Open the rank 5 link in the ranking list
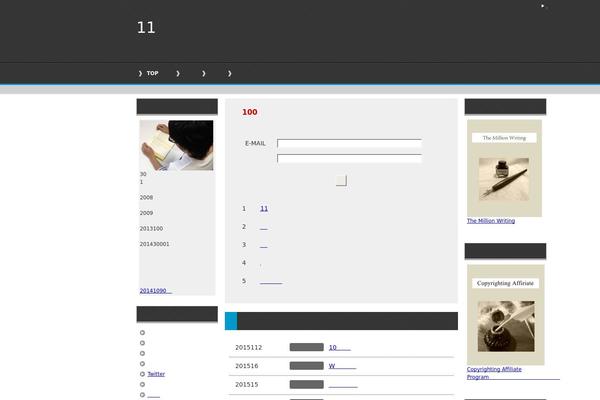600x400 pixels. pyautogui.click(x=270, y=281)
